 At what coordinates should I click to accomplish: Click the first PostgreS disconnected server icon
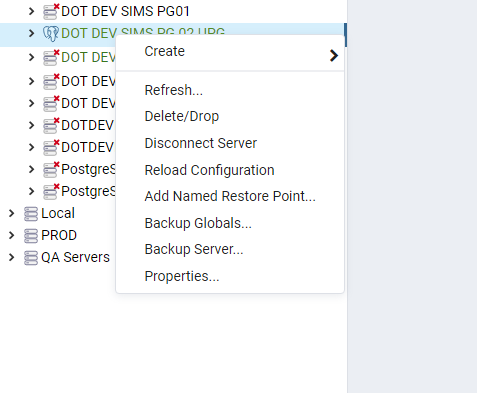(x=51, y=170)
